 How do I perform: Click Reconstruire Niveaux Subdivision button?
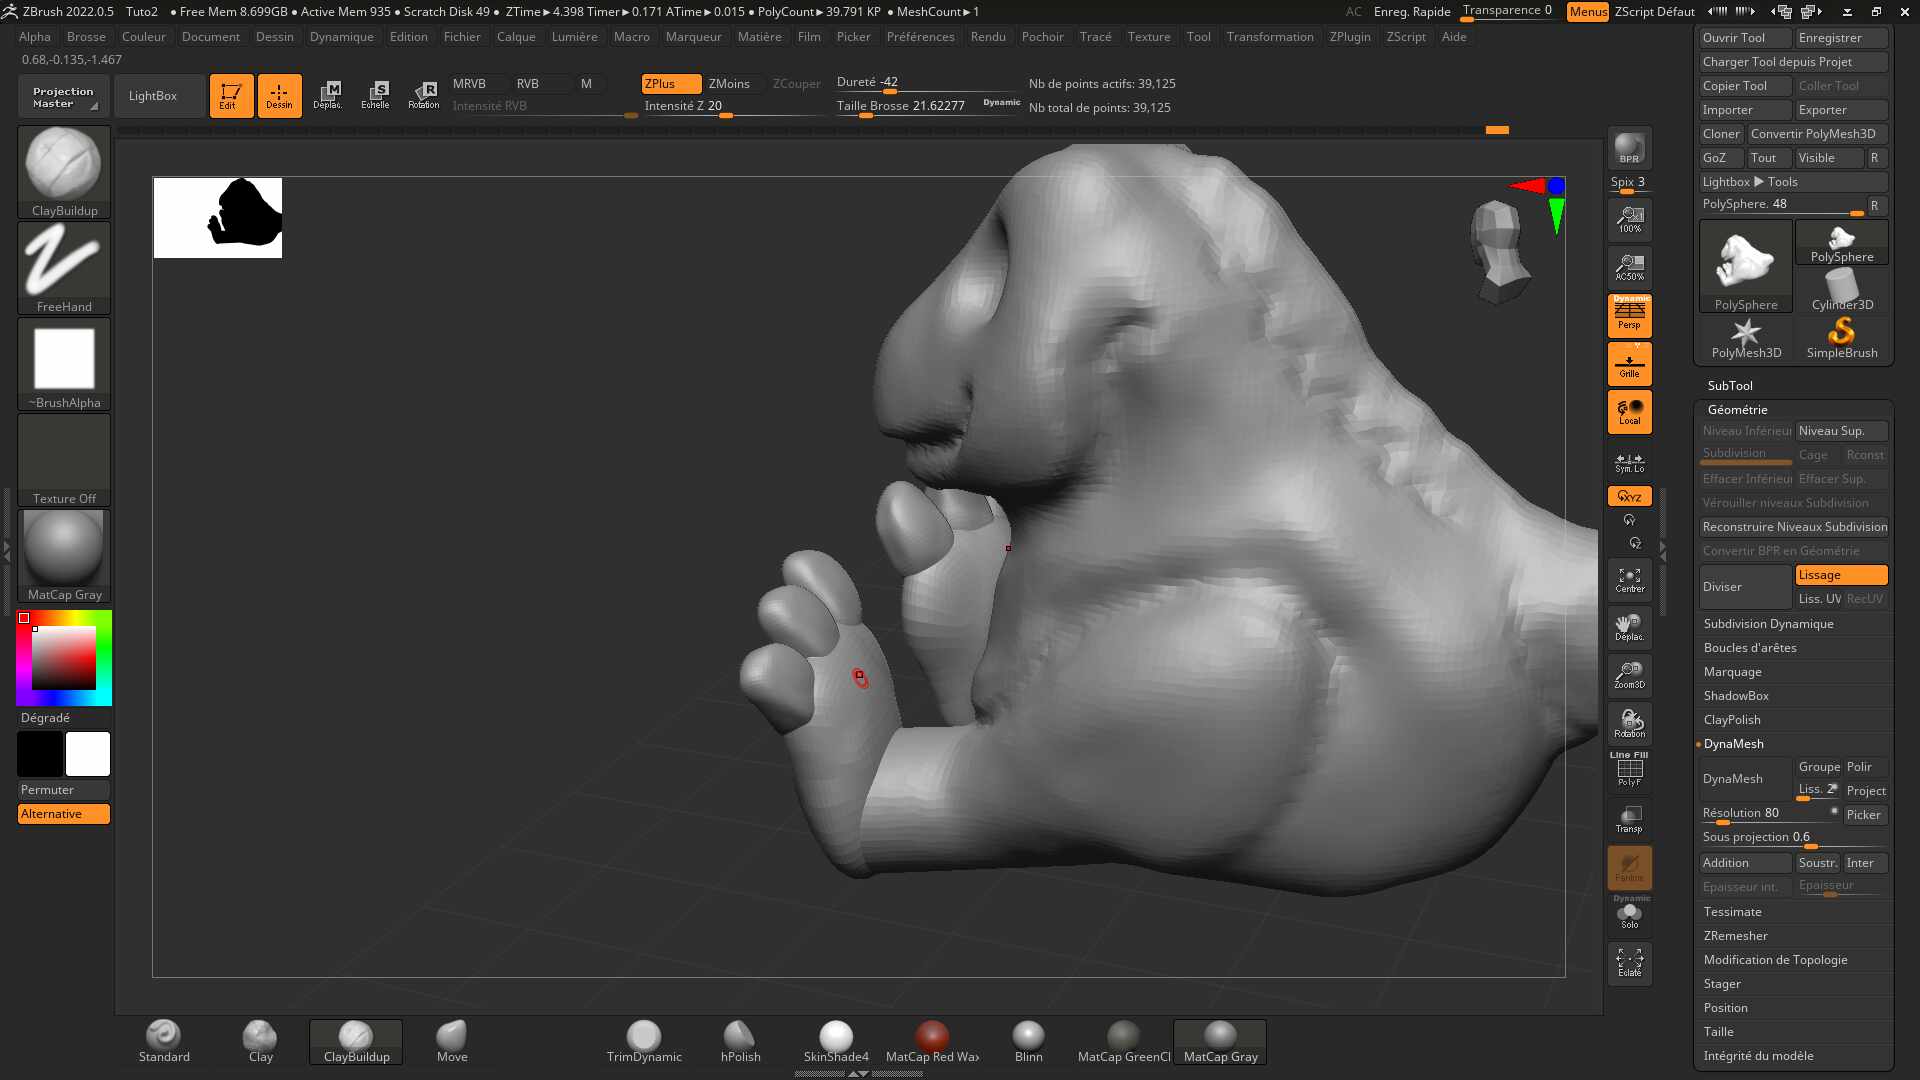click(1794, 527)
